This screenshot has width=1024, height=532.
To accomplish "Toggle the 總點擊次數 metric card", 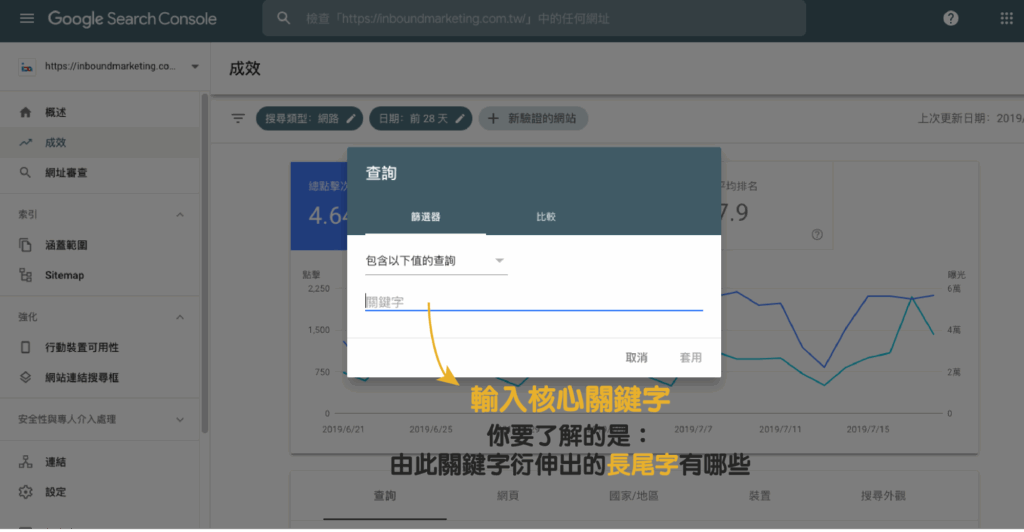I will point(319,206).
